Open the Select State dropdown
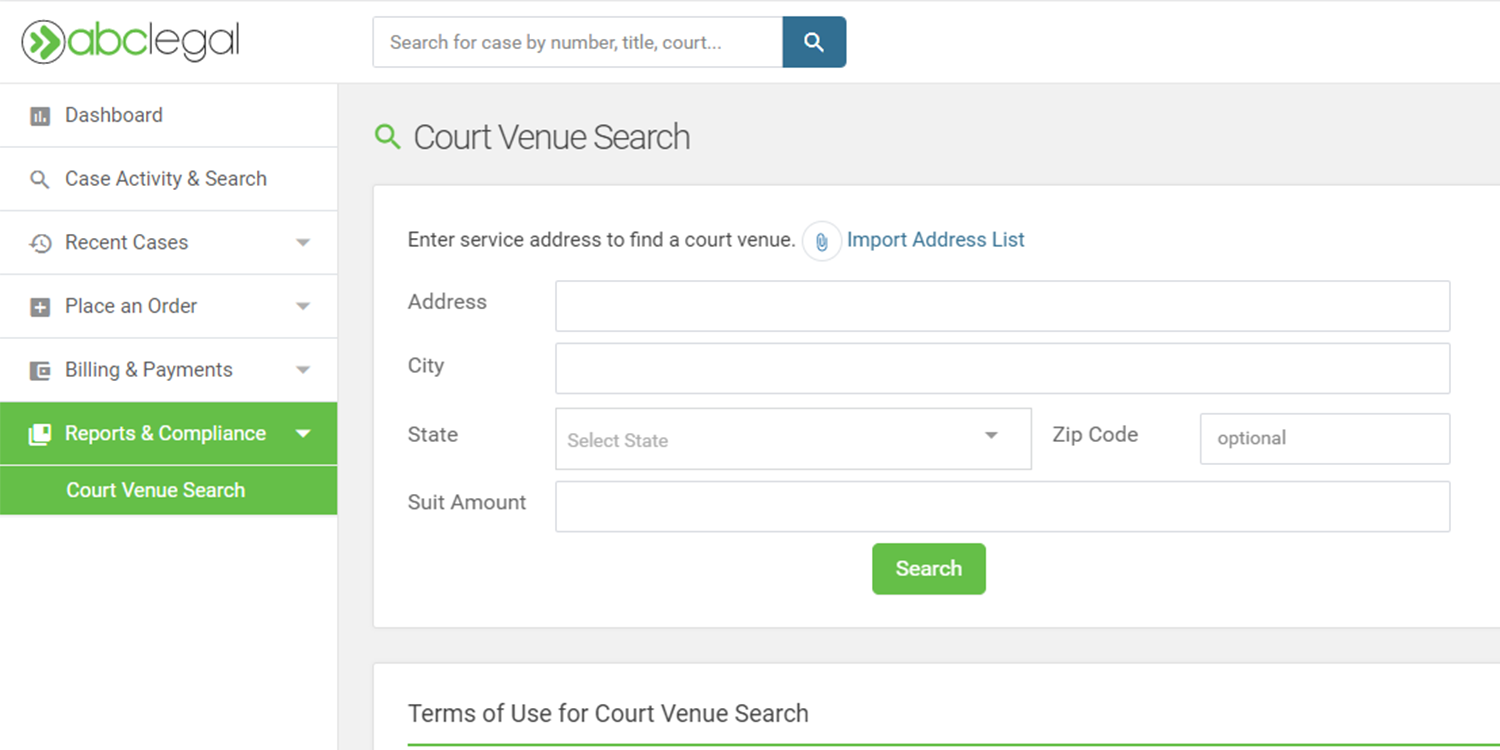The image size is (1500, 750). [792, 439]
